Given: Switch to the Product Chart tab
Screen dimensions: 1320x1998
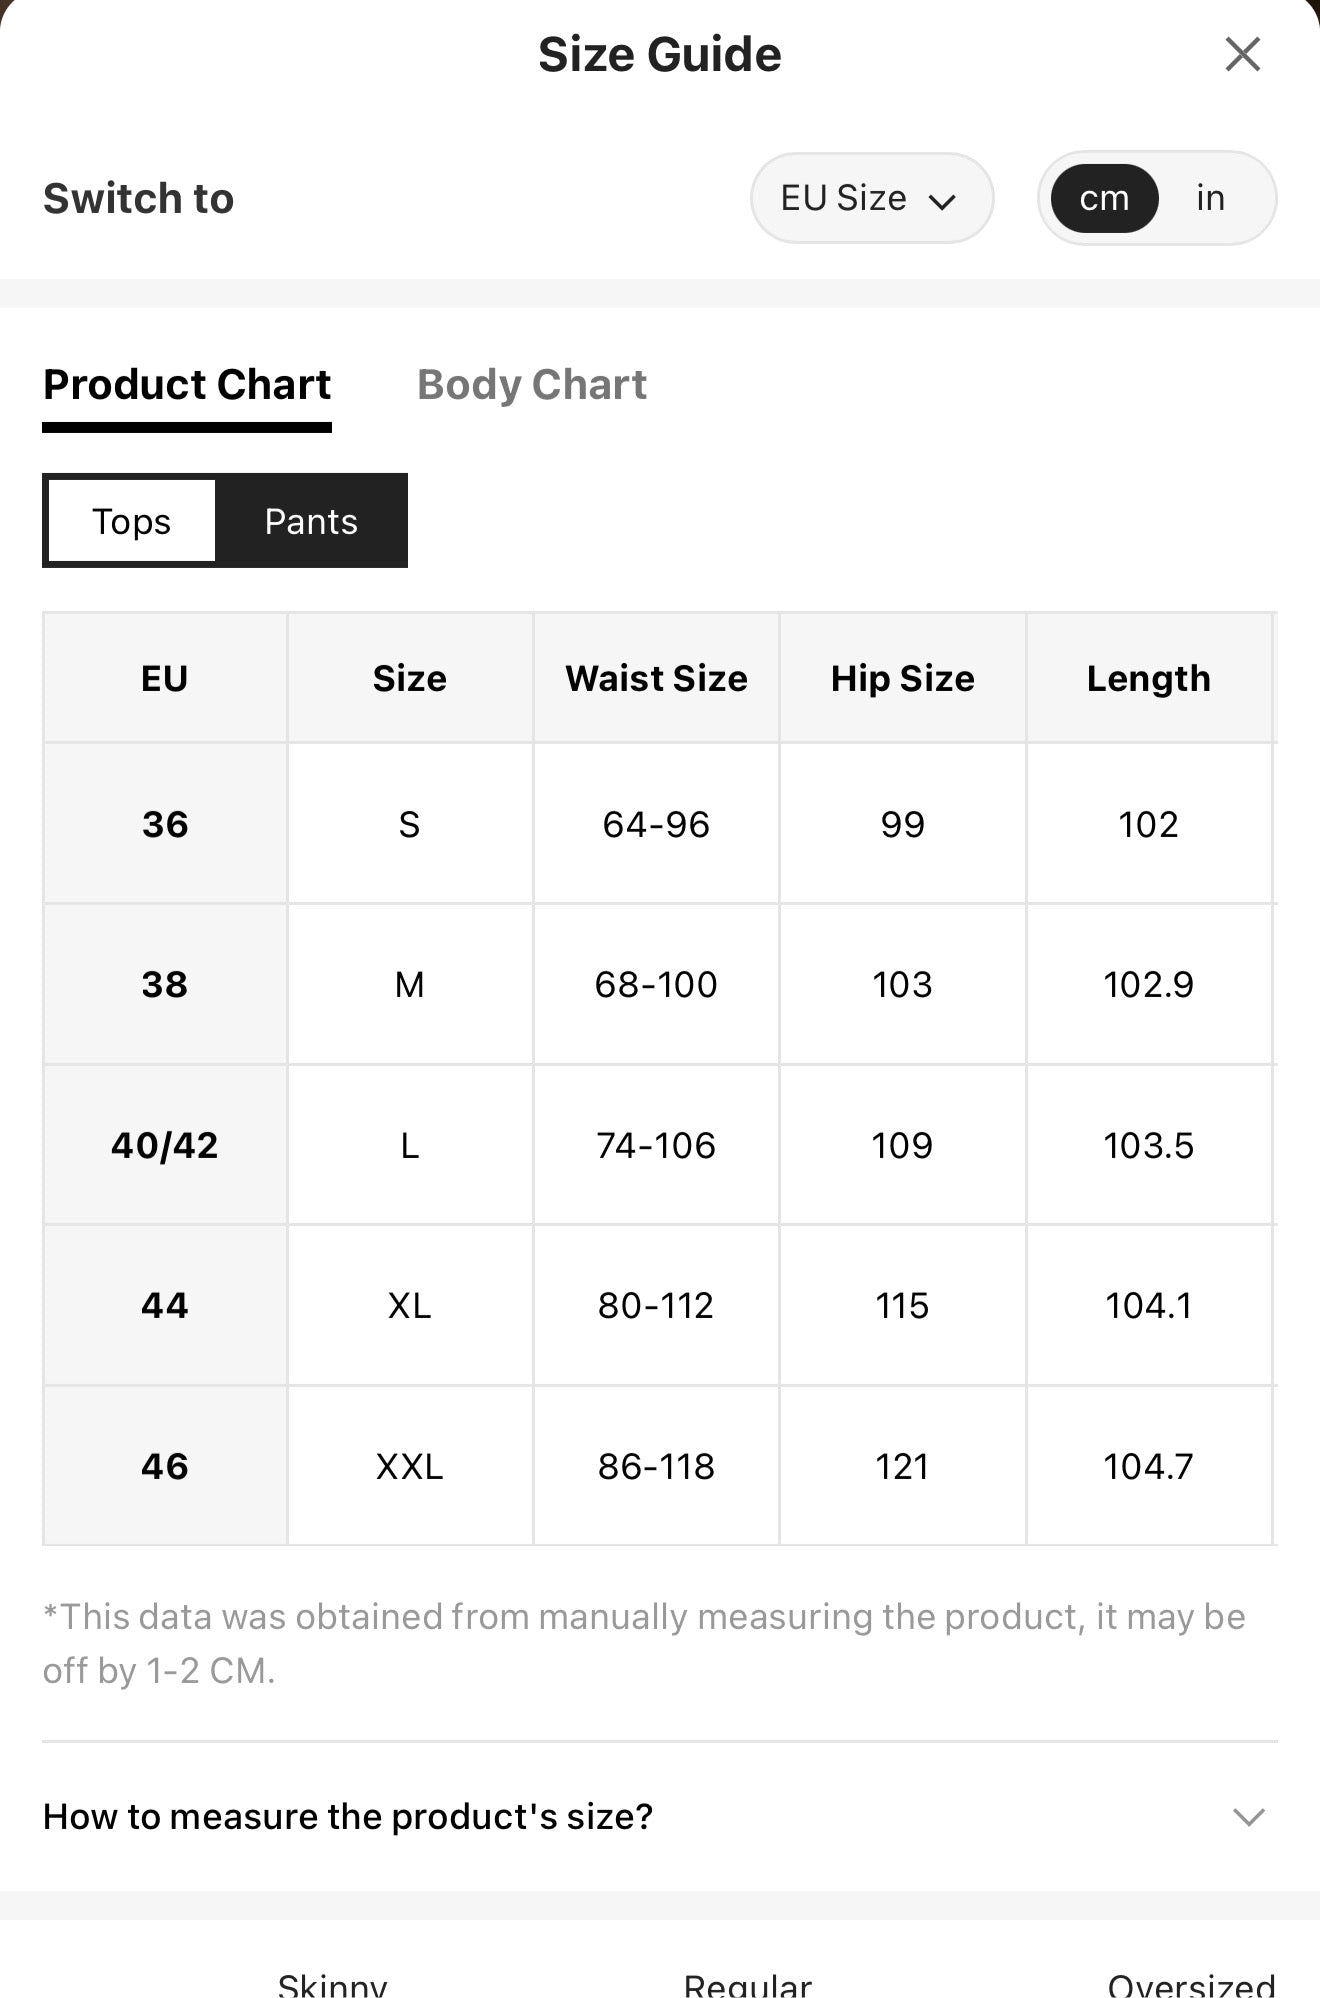Looking at the screenshot, I should [187, 385].
